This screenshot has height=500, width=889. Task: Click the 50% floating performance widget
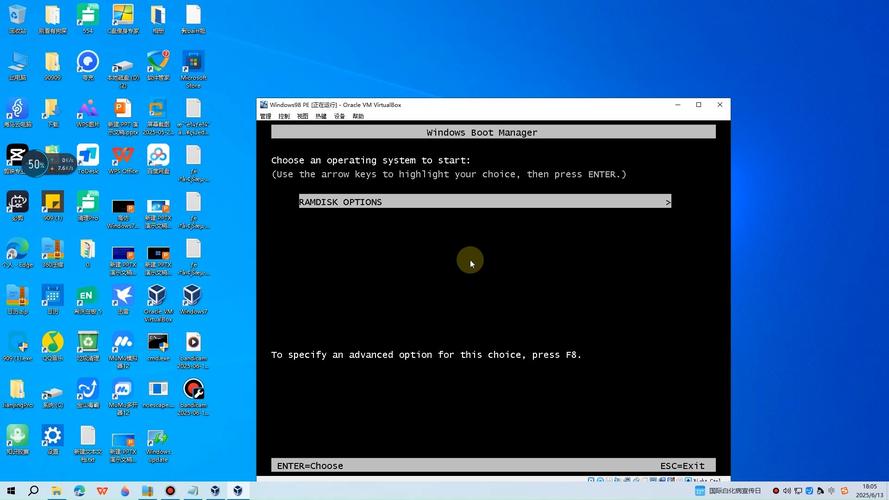(x=36, y=164)
